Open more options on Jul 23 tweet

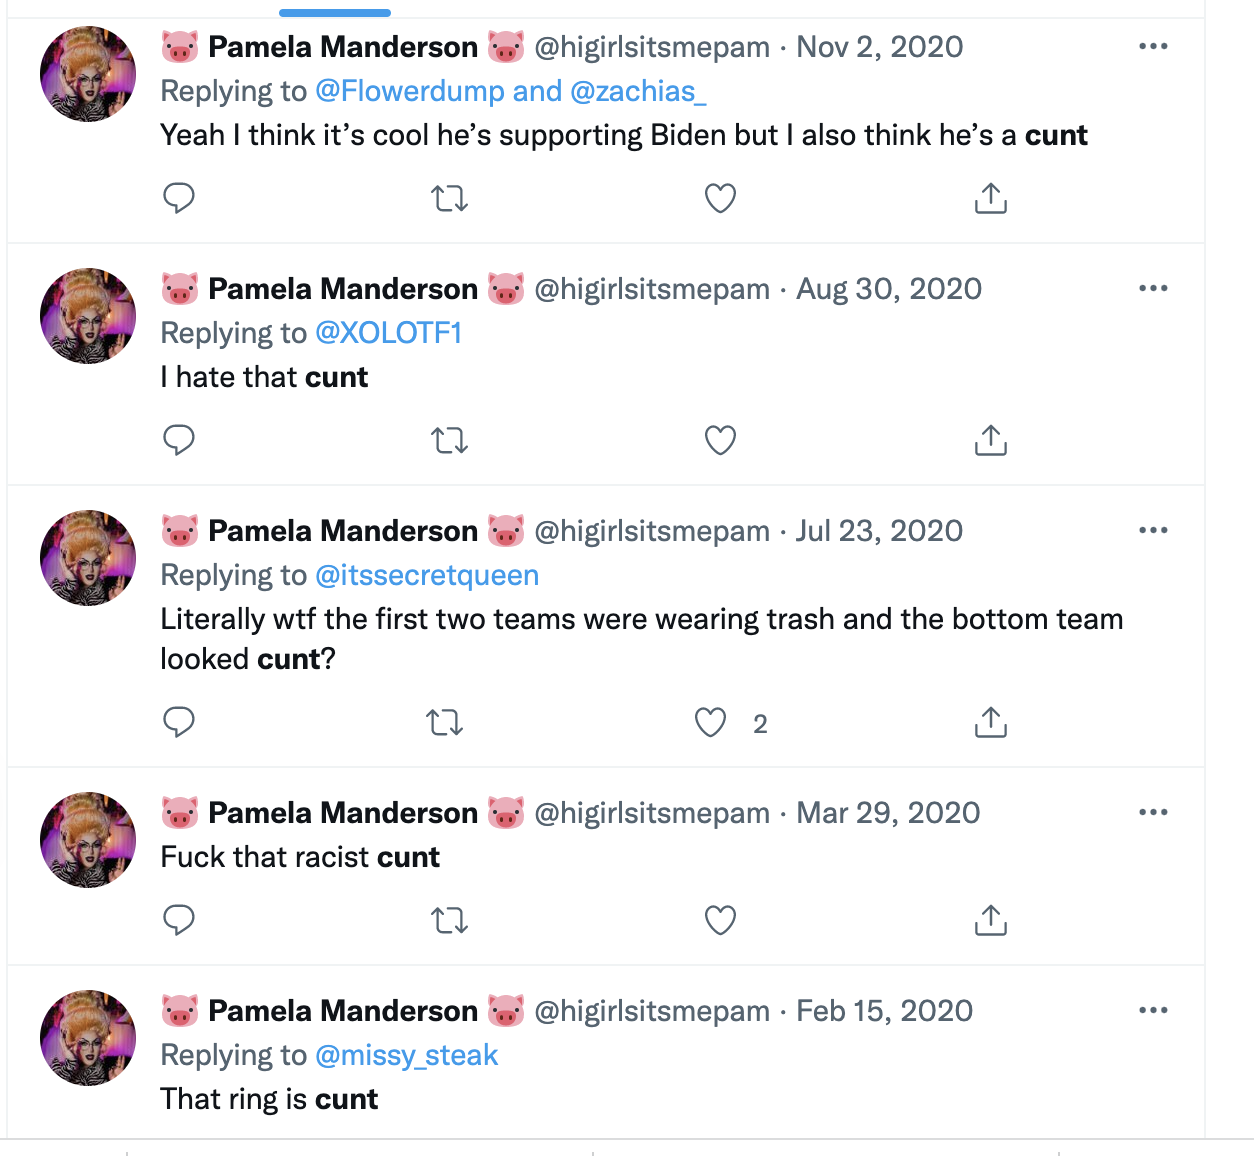click(x=1153, y=531)
